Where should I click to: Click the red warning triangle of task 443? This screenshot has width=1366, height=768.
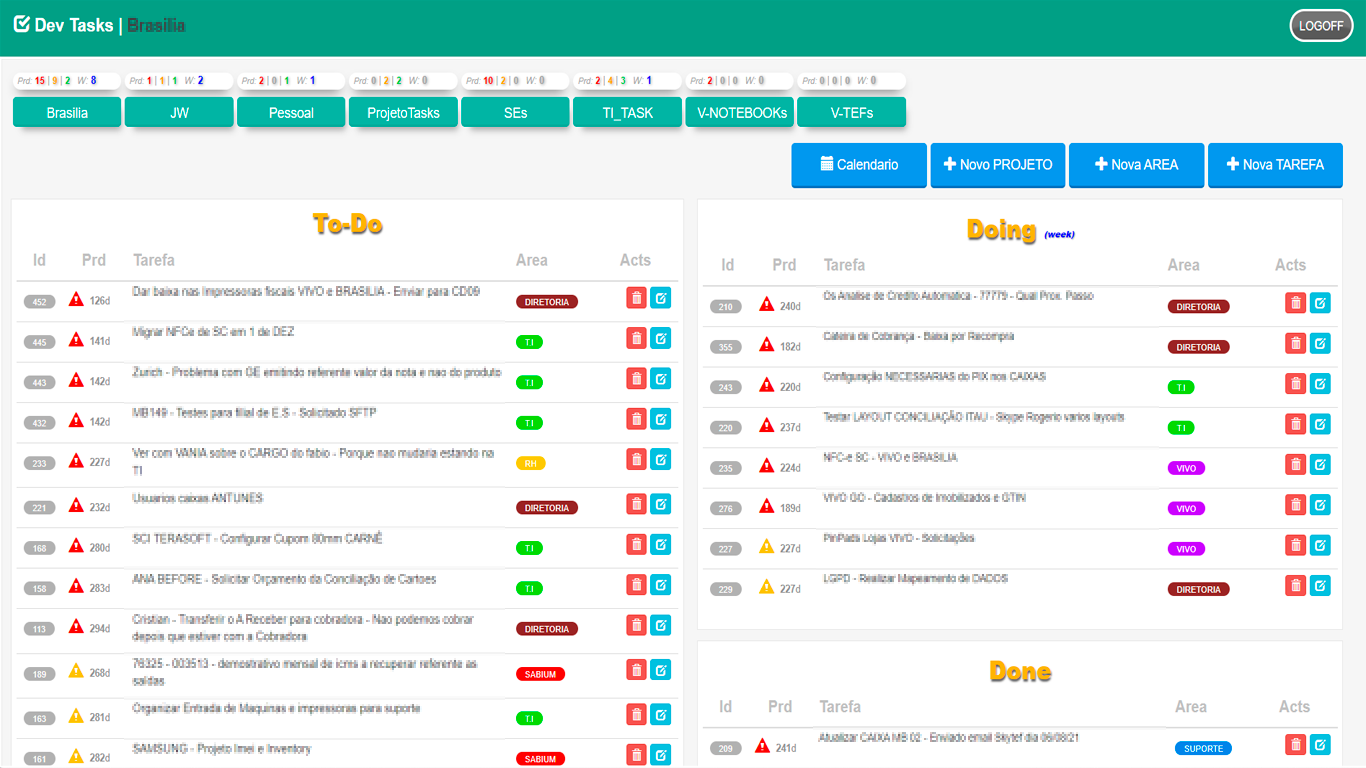click(x=76, y=380)
